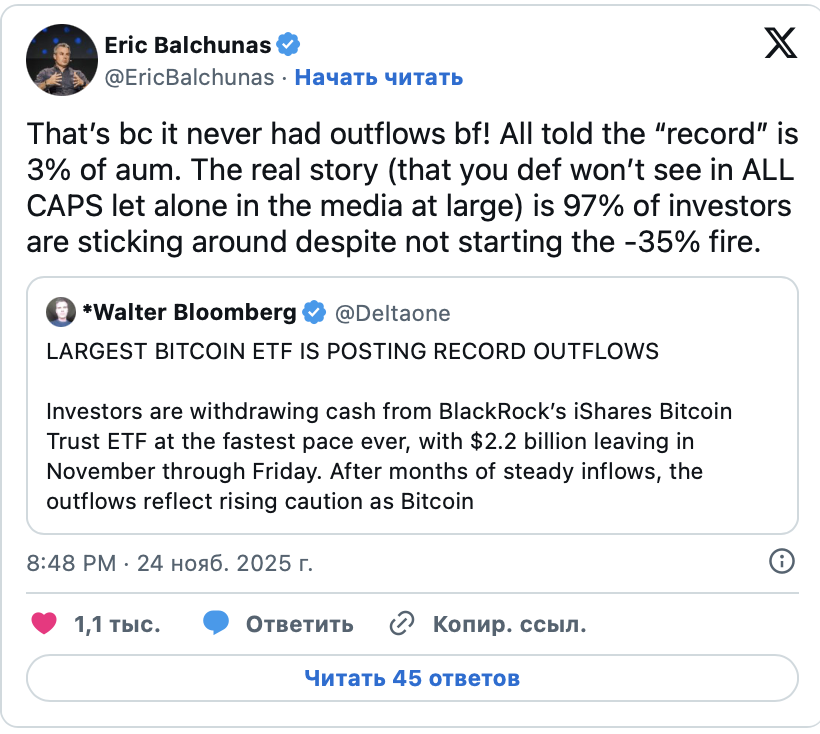Click the copy link chain icon
Viewport: 820px width, 734px height.
tap(402, 623)
